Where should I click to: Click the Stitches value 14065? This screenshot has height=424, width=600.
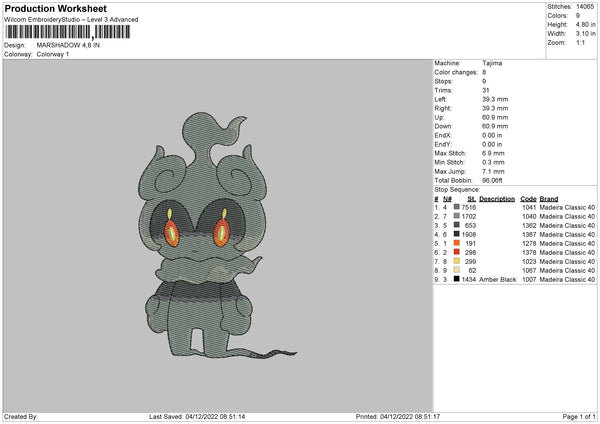tap(585, 7)
